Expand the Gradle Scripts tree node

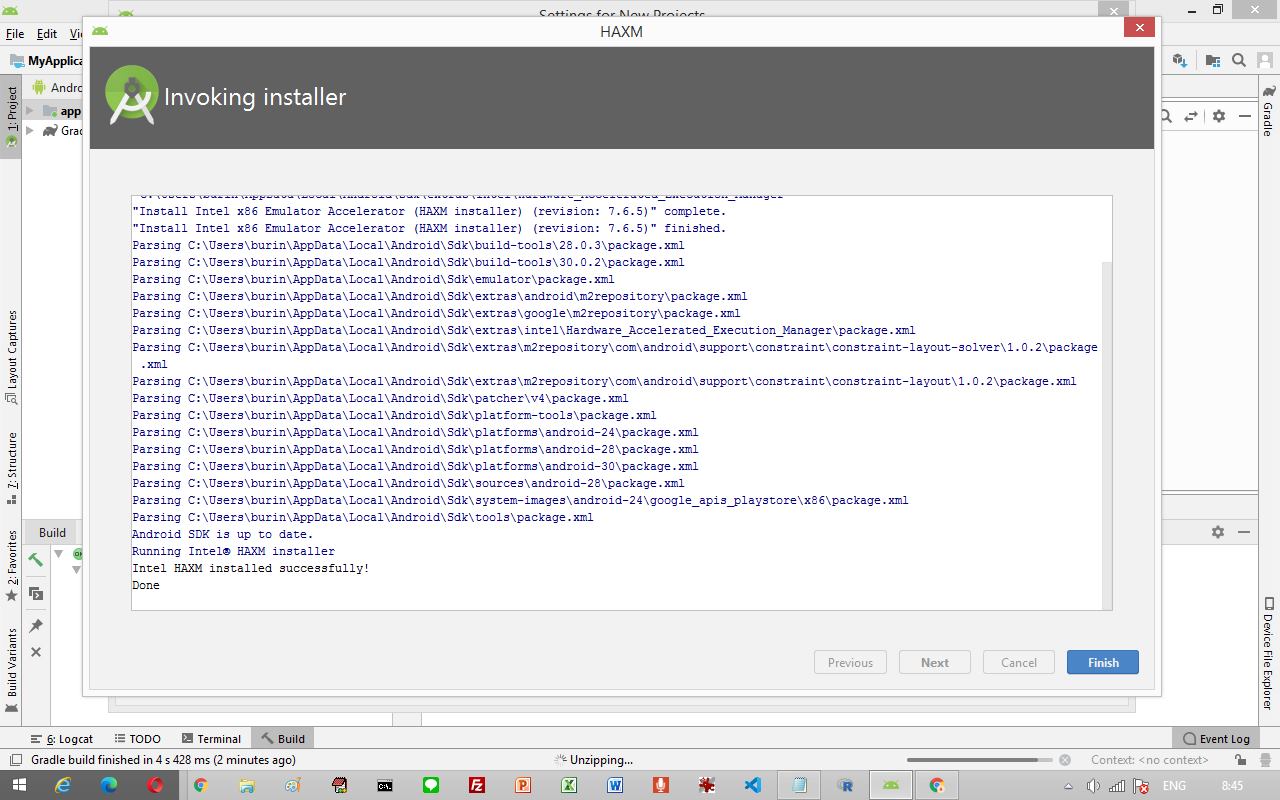point(30,131)
